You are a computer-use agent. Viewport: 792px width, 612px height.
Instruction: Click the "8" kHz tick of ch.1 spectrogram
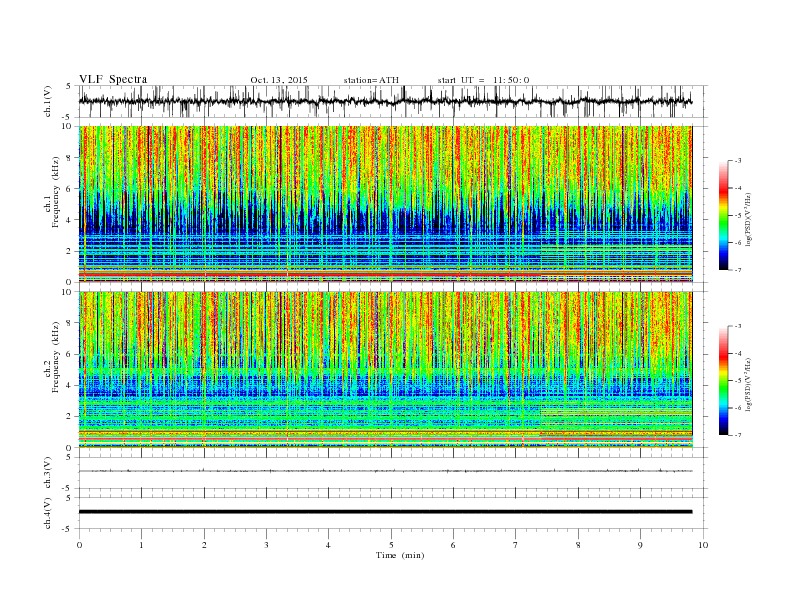click(x=70, y=158)
